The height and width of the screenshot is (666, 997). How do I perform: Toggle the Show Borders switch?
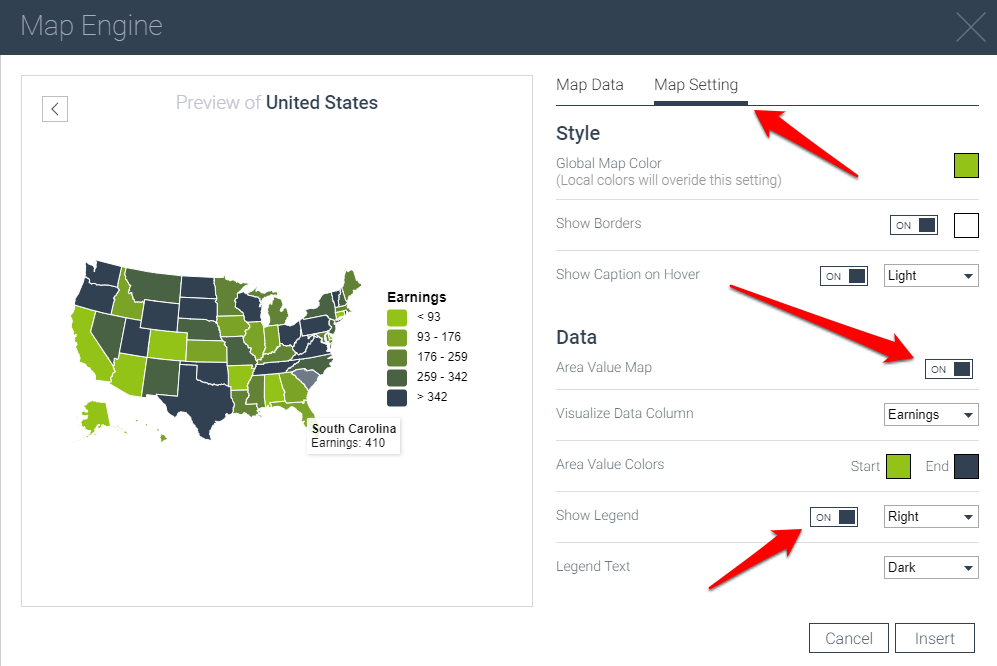914,225
